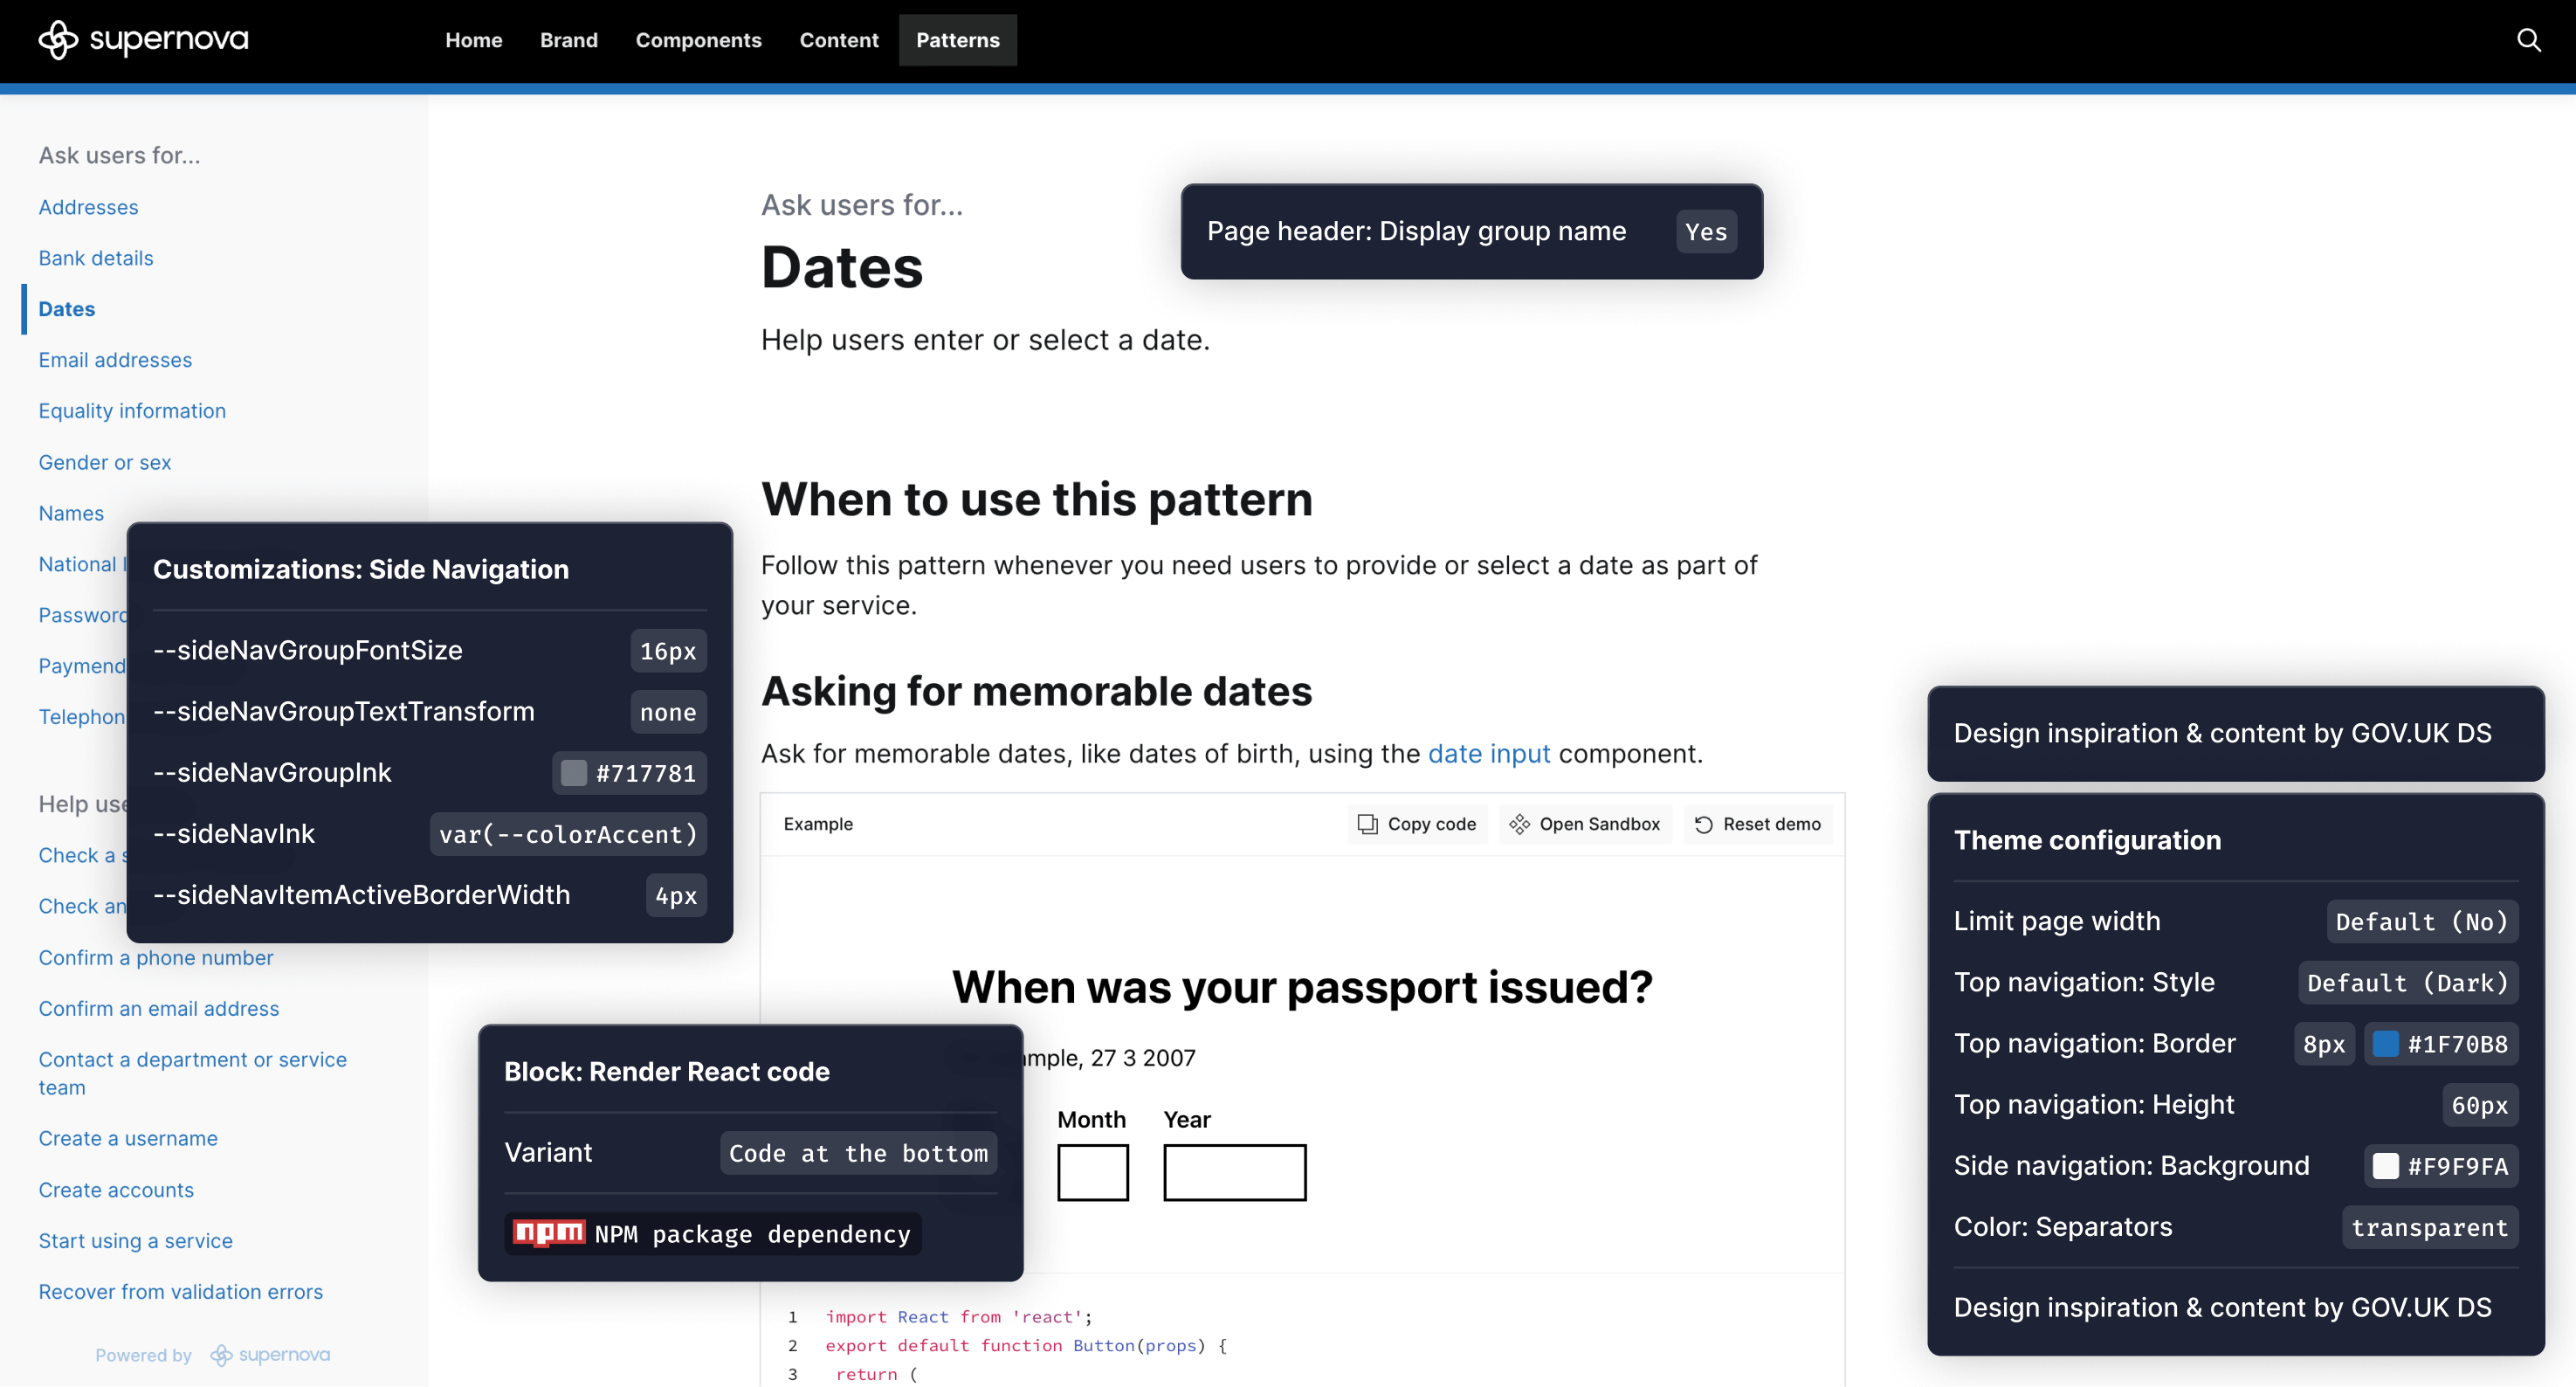The image size is (2576, 1387).
Task: Click the Reset demo icon
Action: (1704, 824)
